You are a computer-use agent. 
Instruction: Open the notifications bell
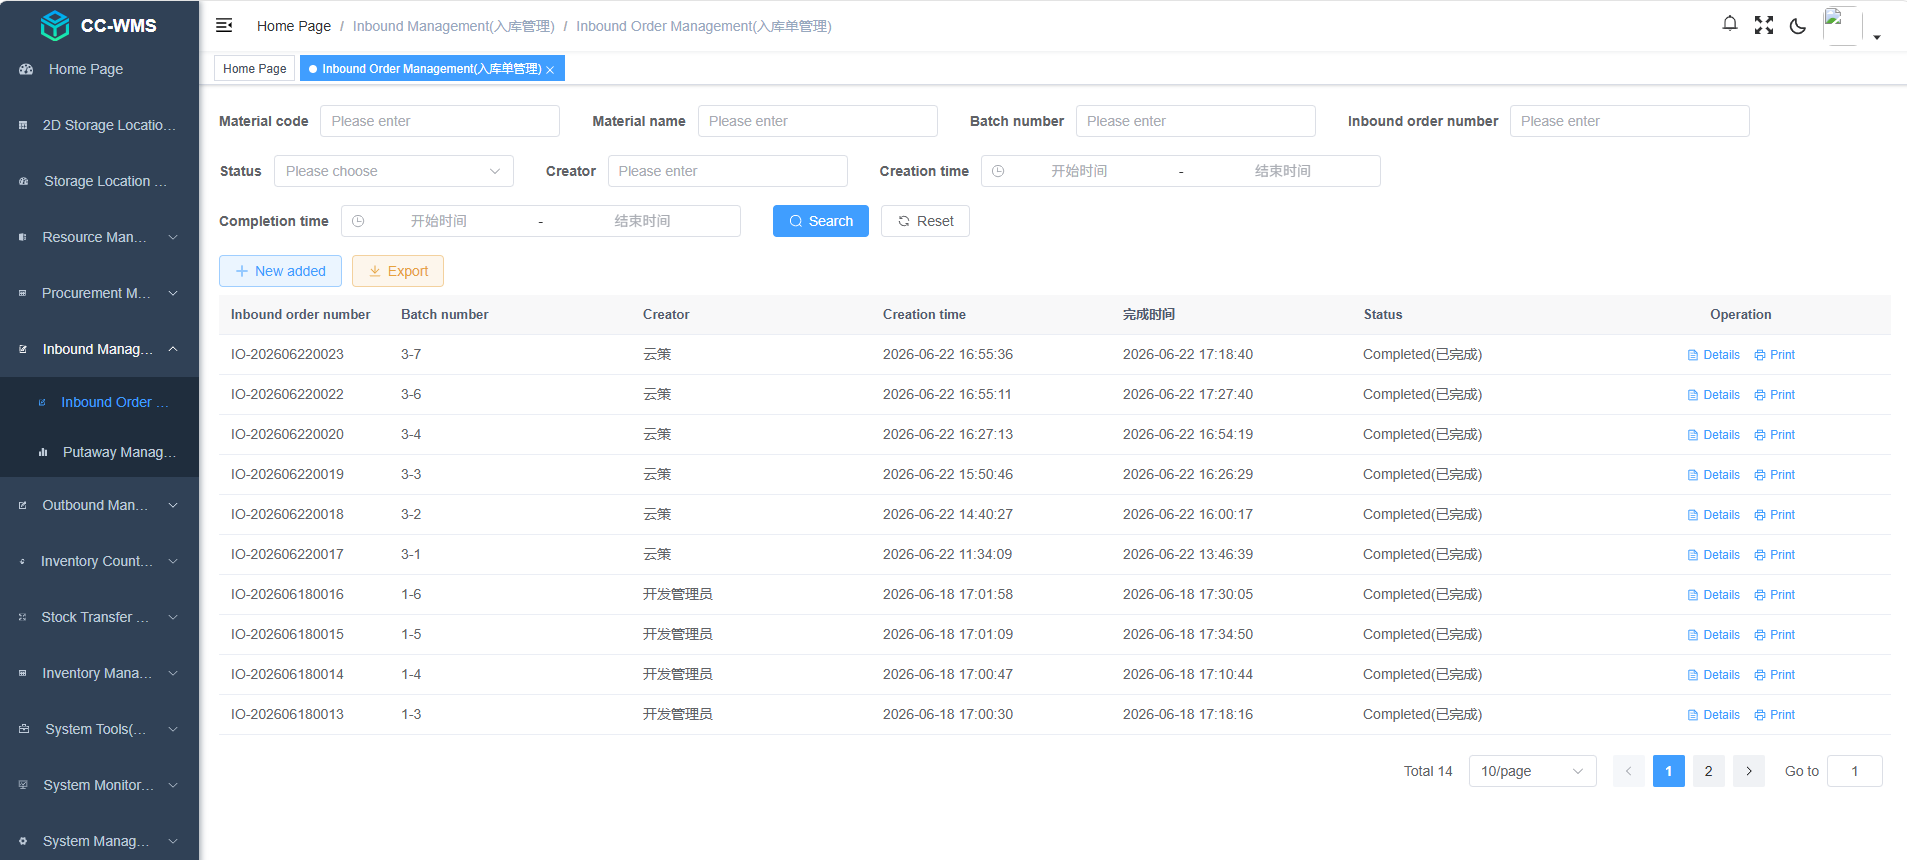click(1730, 24)
